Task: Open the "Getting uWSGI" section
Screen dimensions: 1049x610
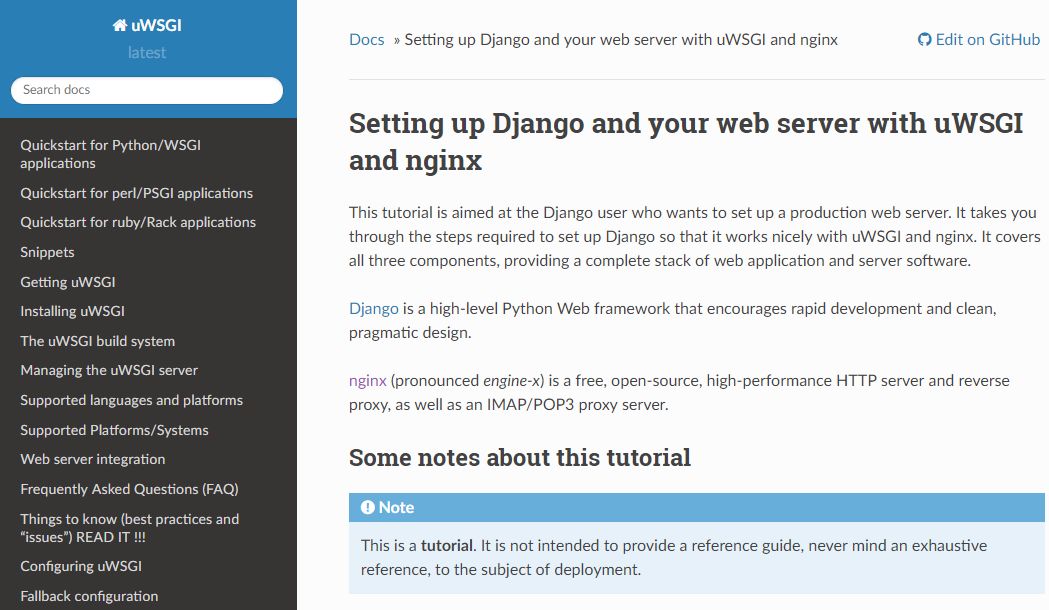Action: pyautogui.click(x=67, y=282)
